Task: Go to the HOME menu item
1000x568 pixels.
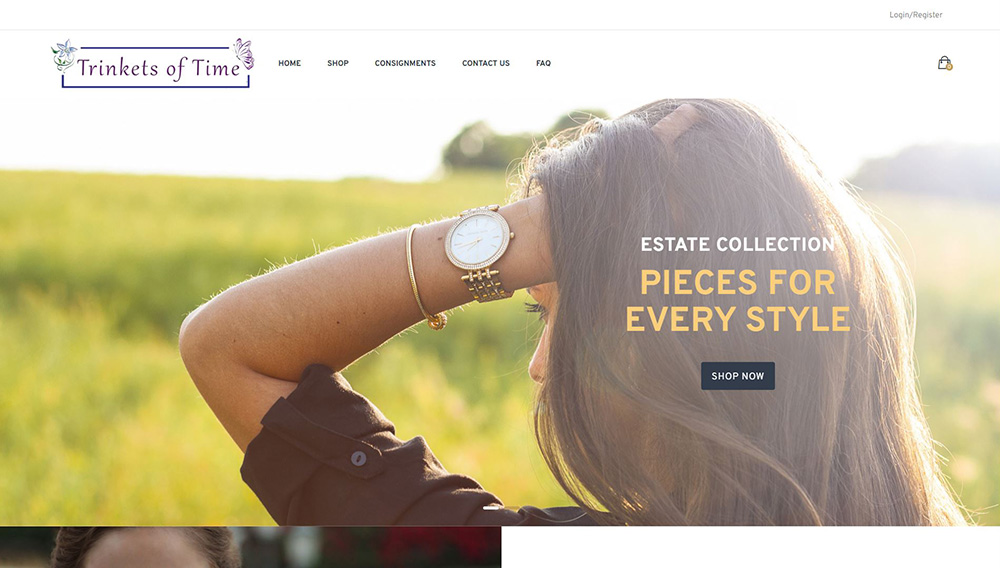Action: tap(289, 63)
